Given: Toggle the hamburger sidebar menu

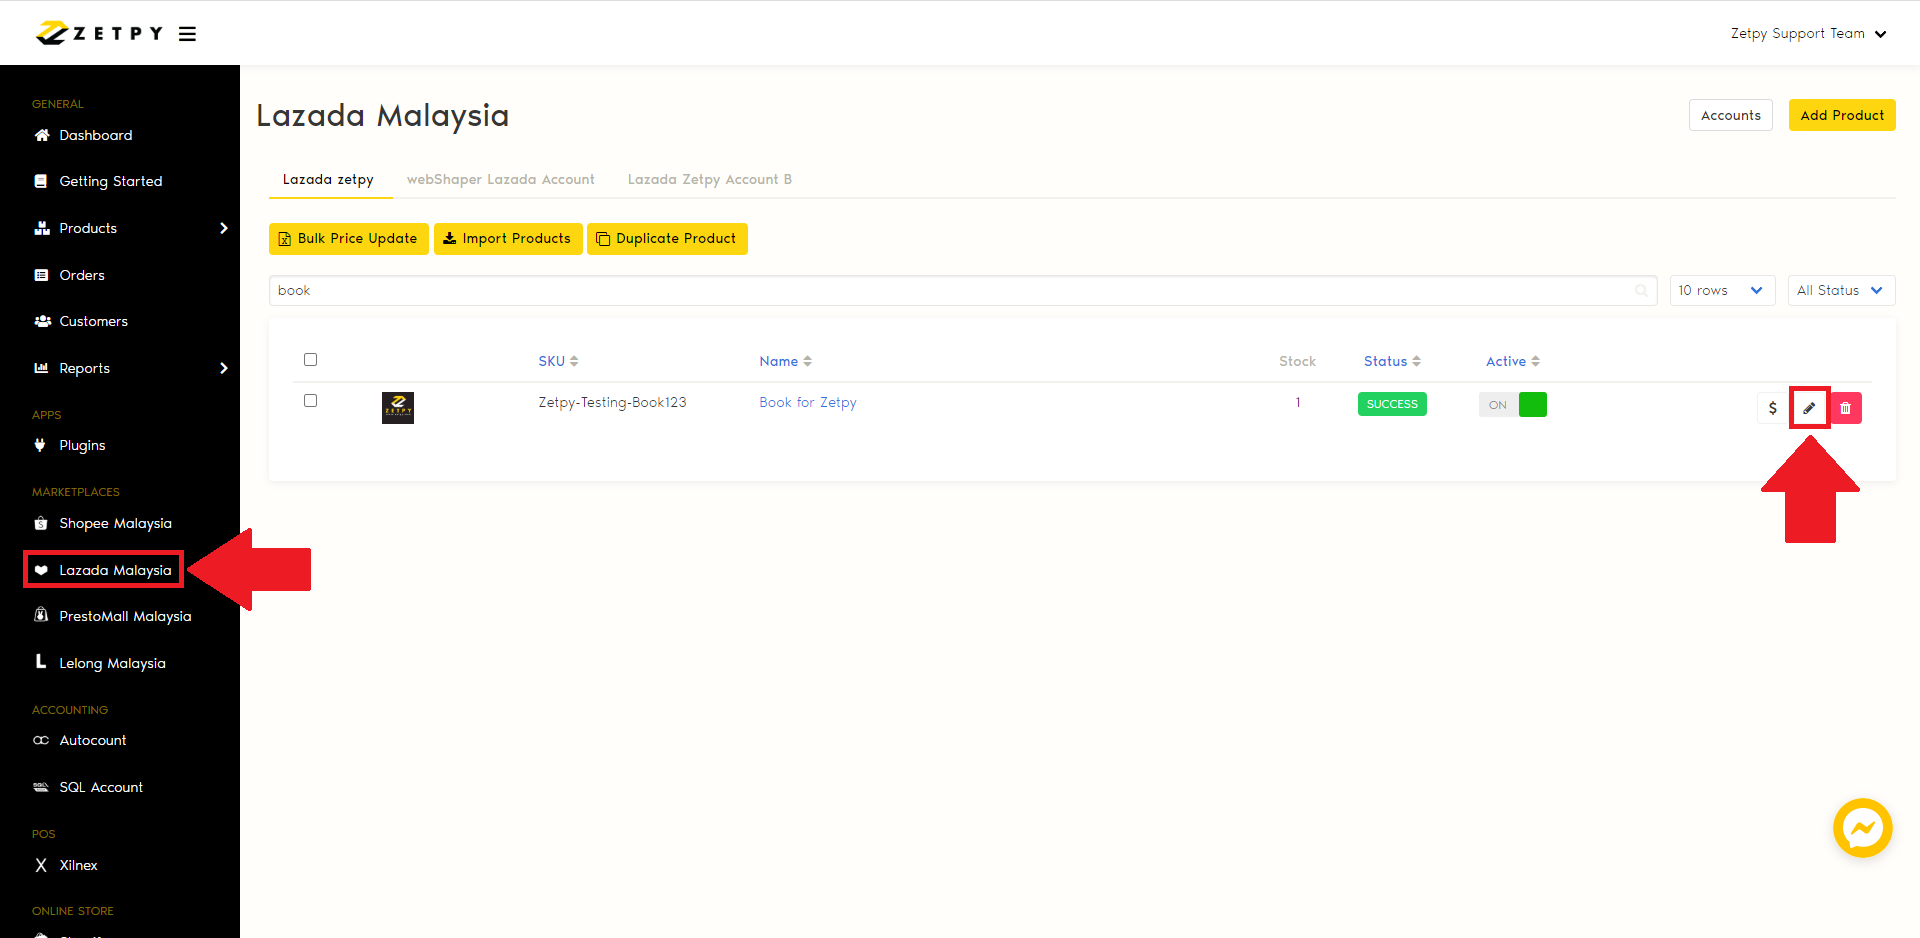Looking at the screenshot, I should pyautogui.click(x=187, y=34).
